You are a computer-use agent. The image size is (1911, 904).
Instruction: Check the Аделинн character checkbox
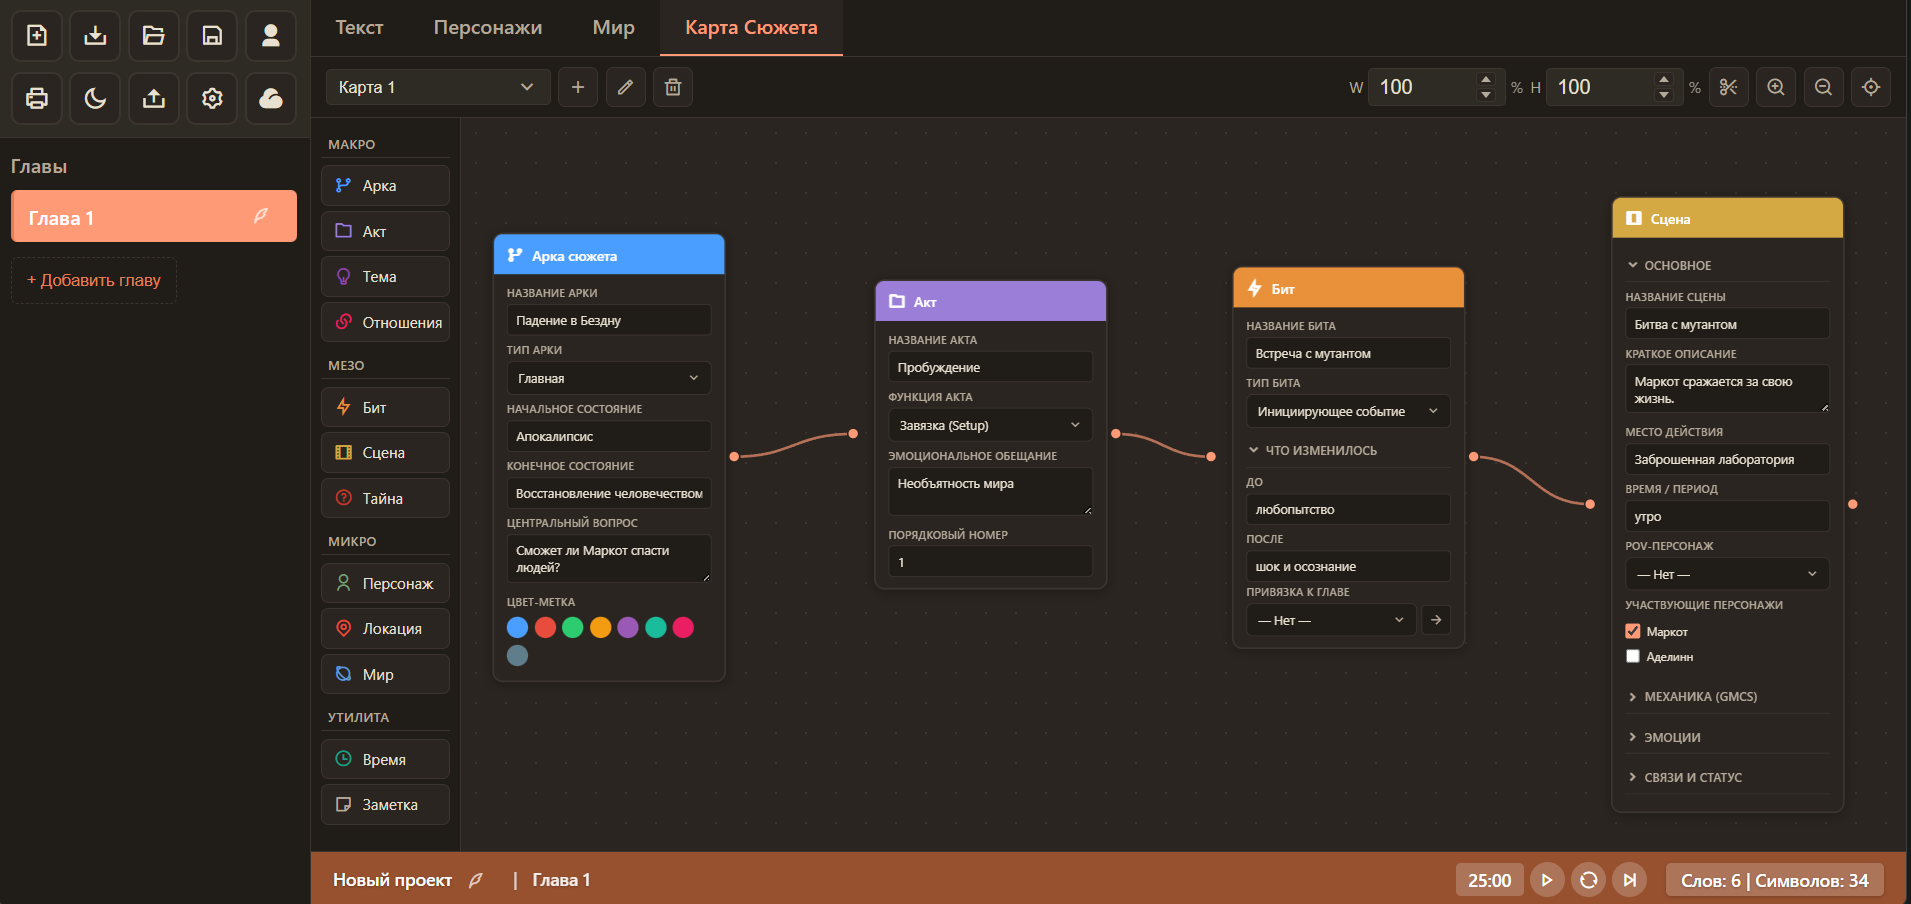coord(1633,656)
